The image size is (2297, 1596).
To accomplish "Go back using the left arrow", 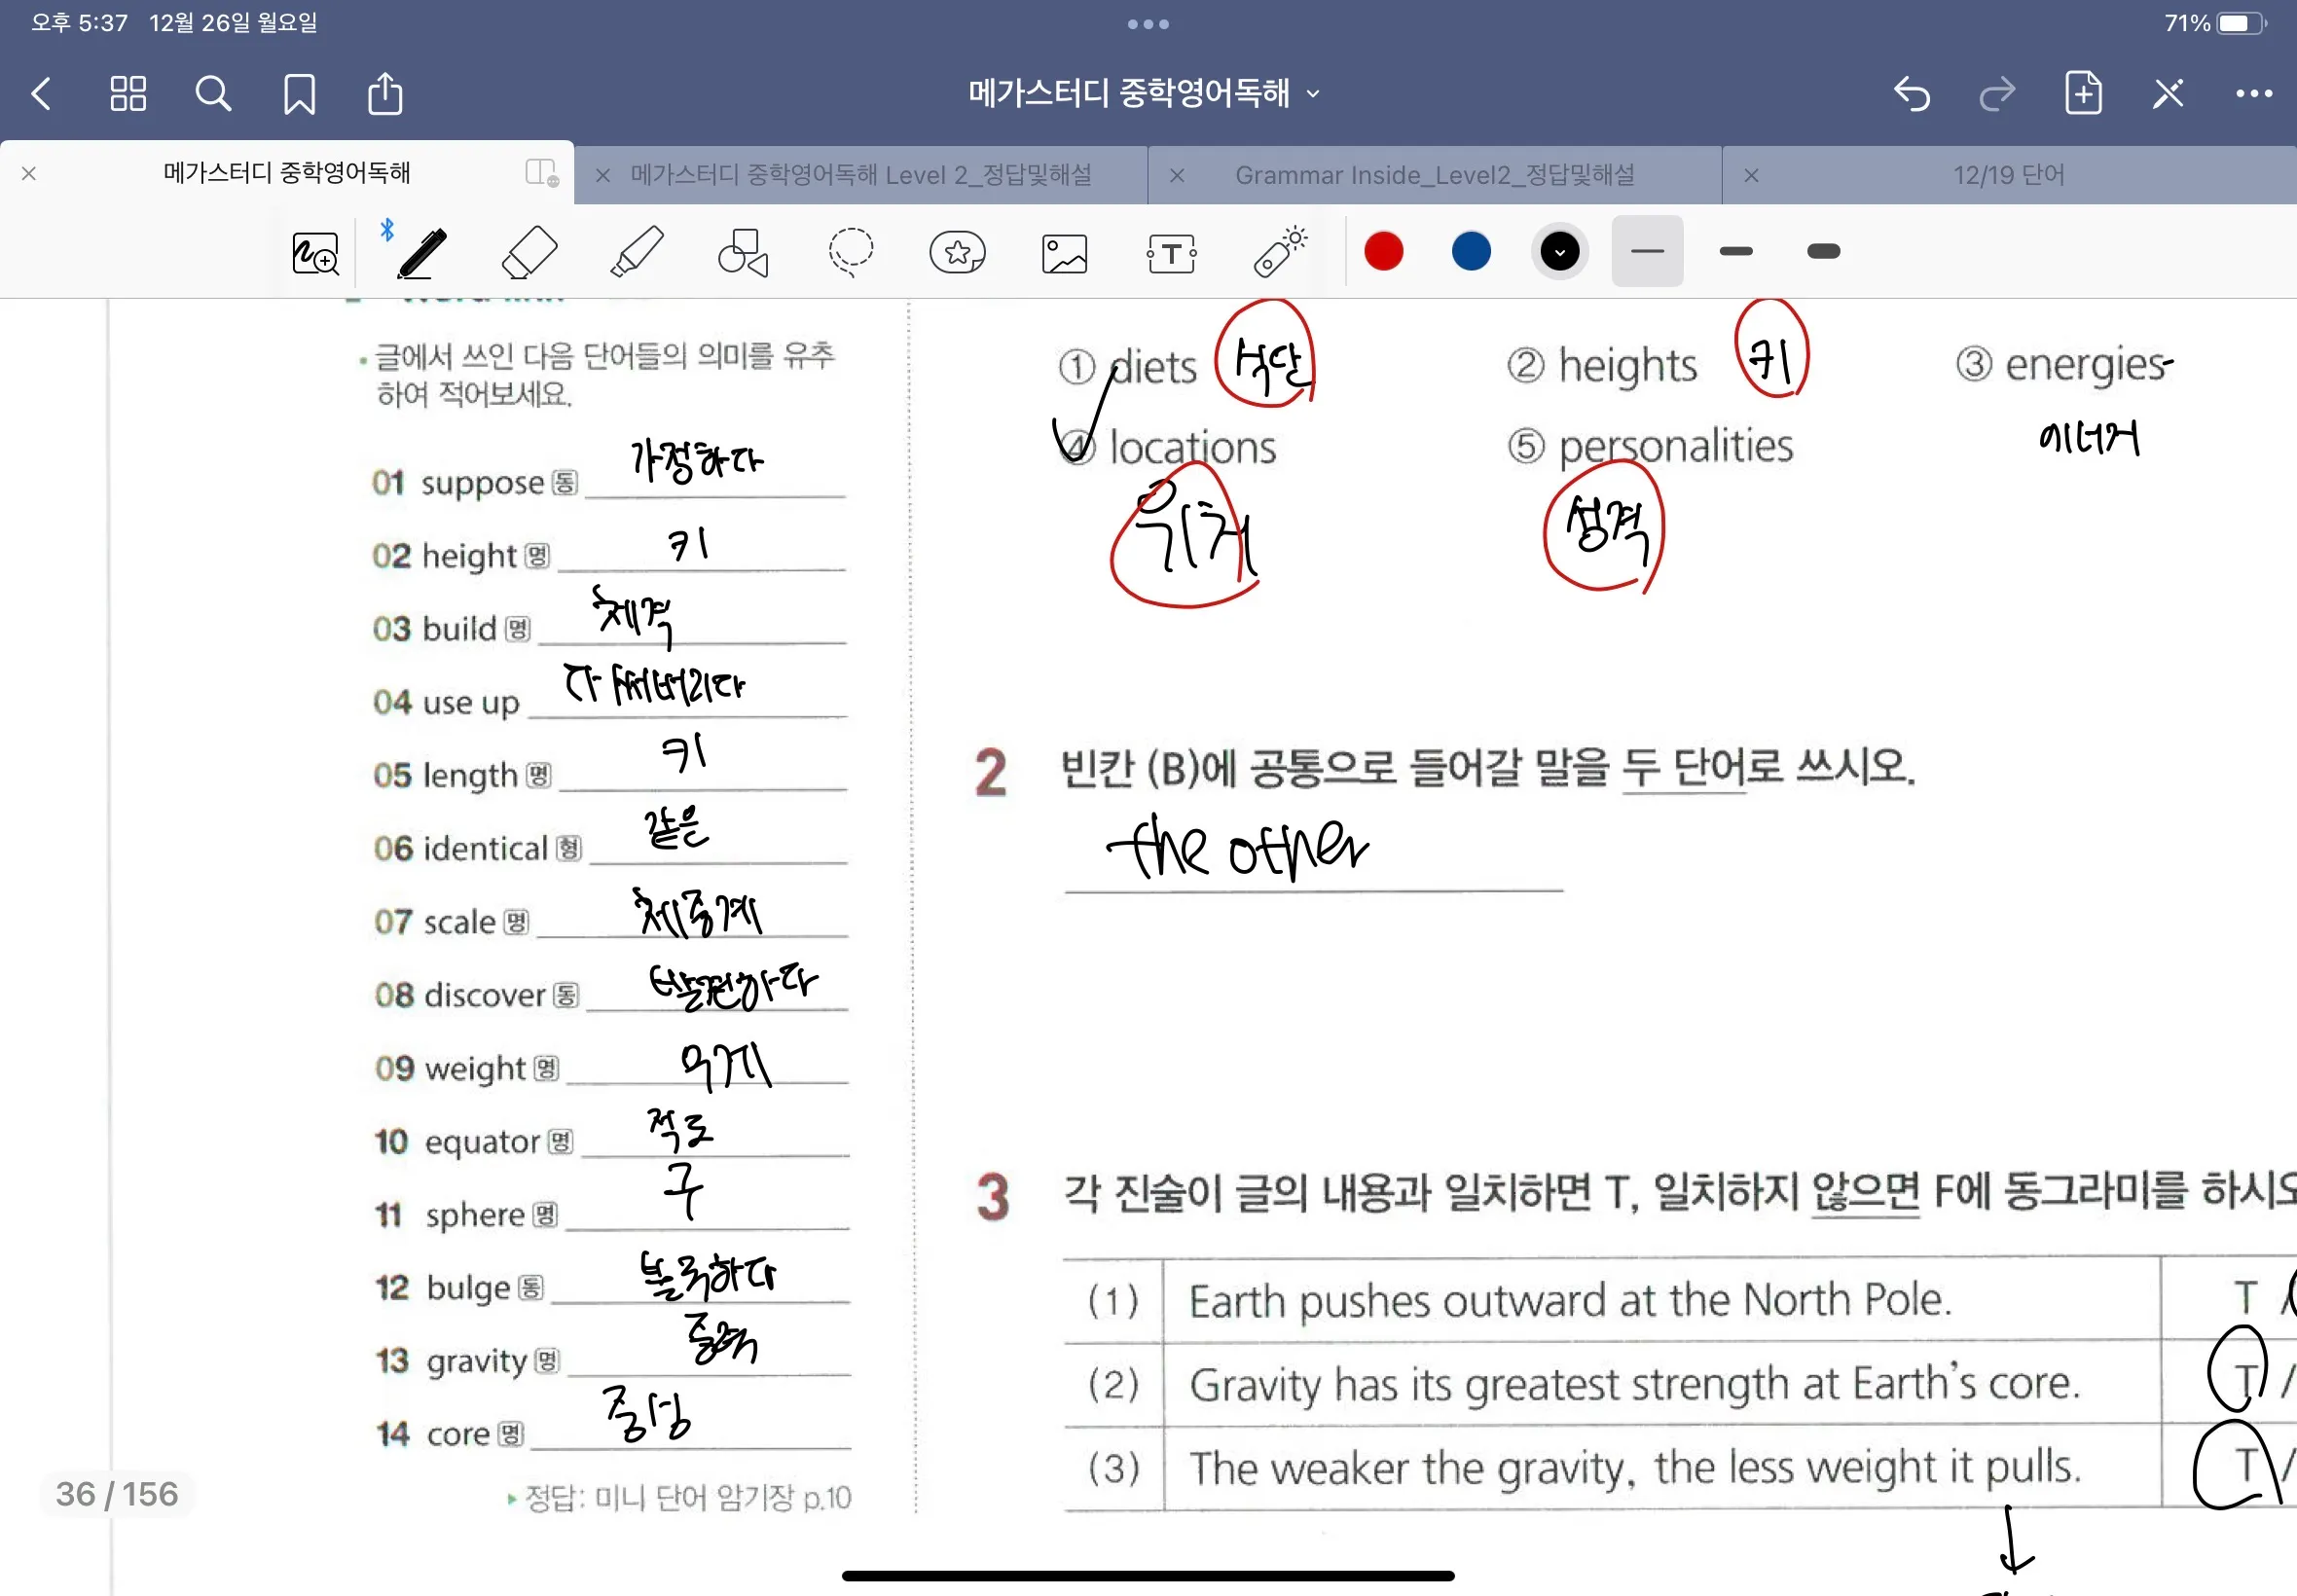I will (41, 94).
